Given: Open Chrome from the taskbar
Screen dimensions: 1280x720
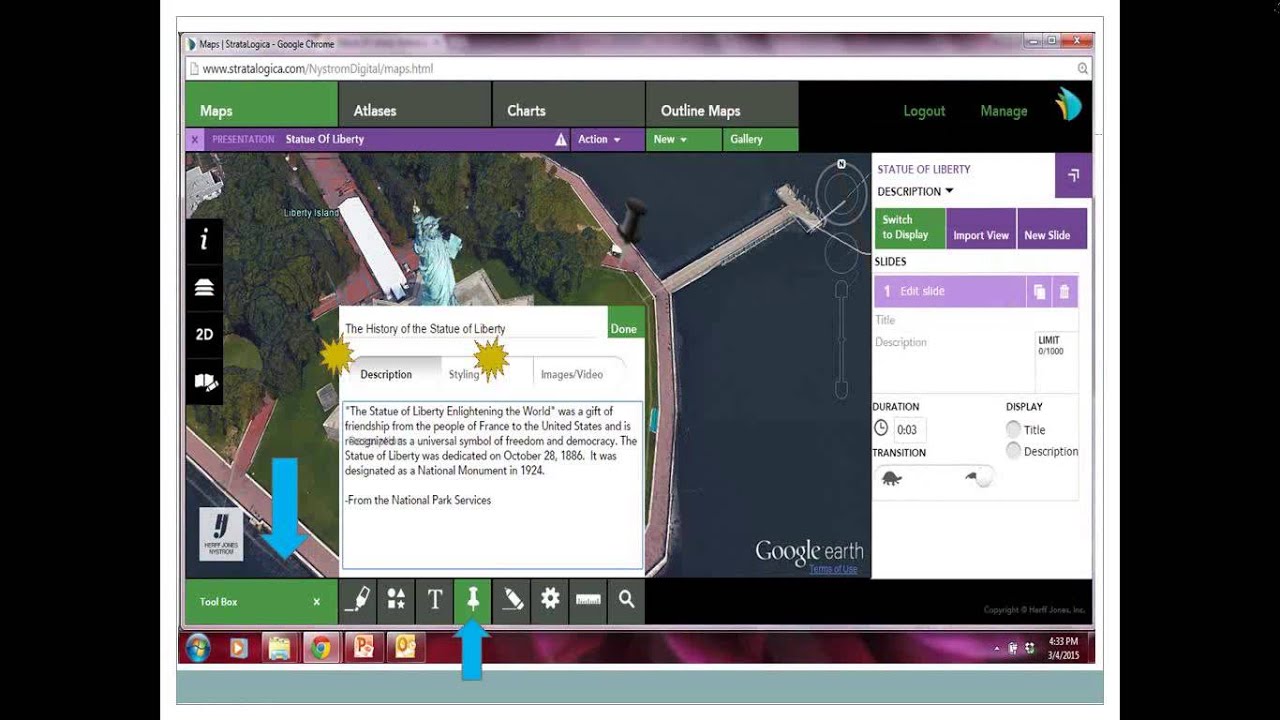Looking at the screenshot, I should [320, 648].
